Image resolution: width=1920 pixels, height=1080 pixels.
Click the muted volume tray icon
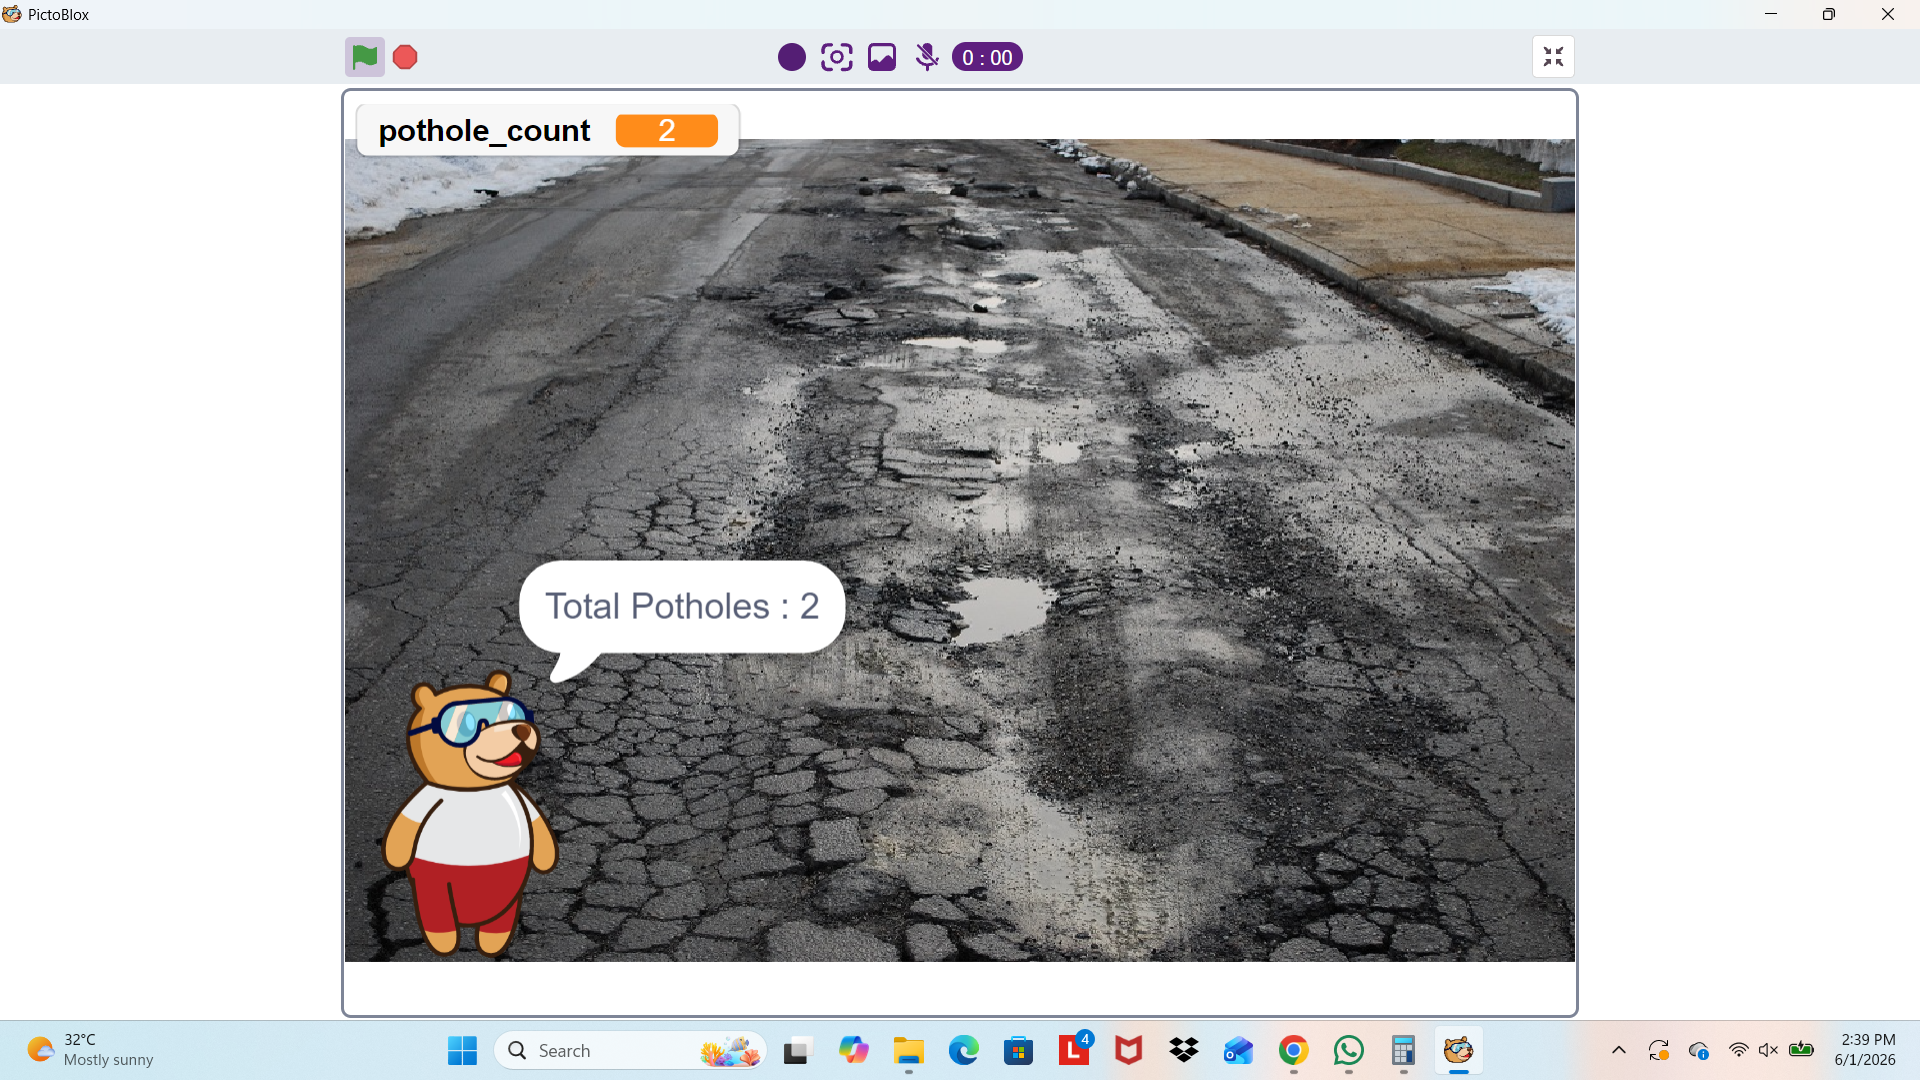1769,1050
